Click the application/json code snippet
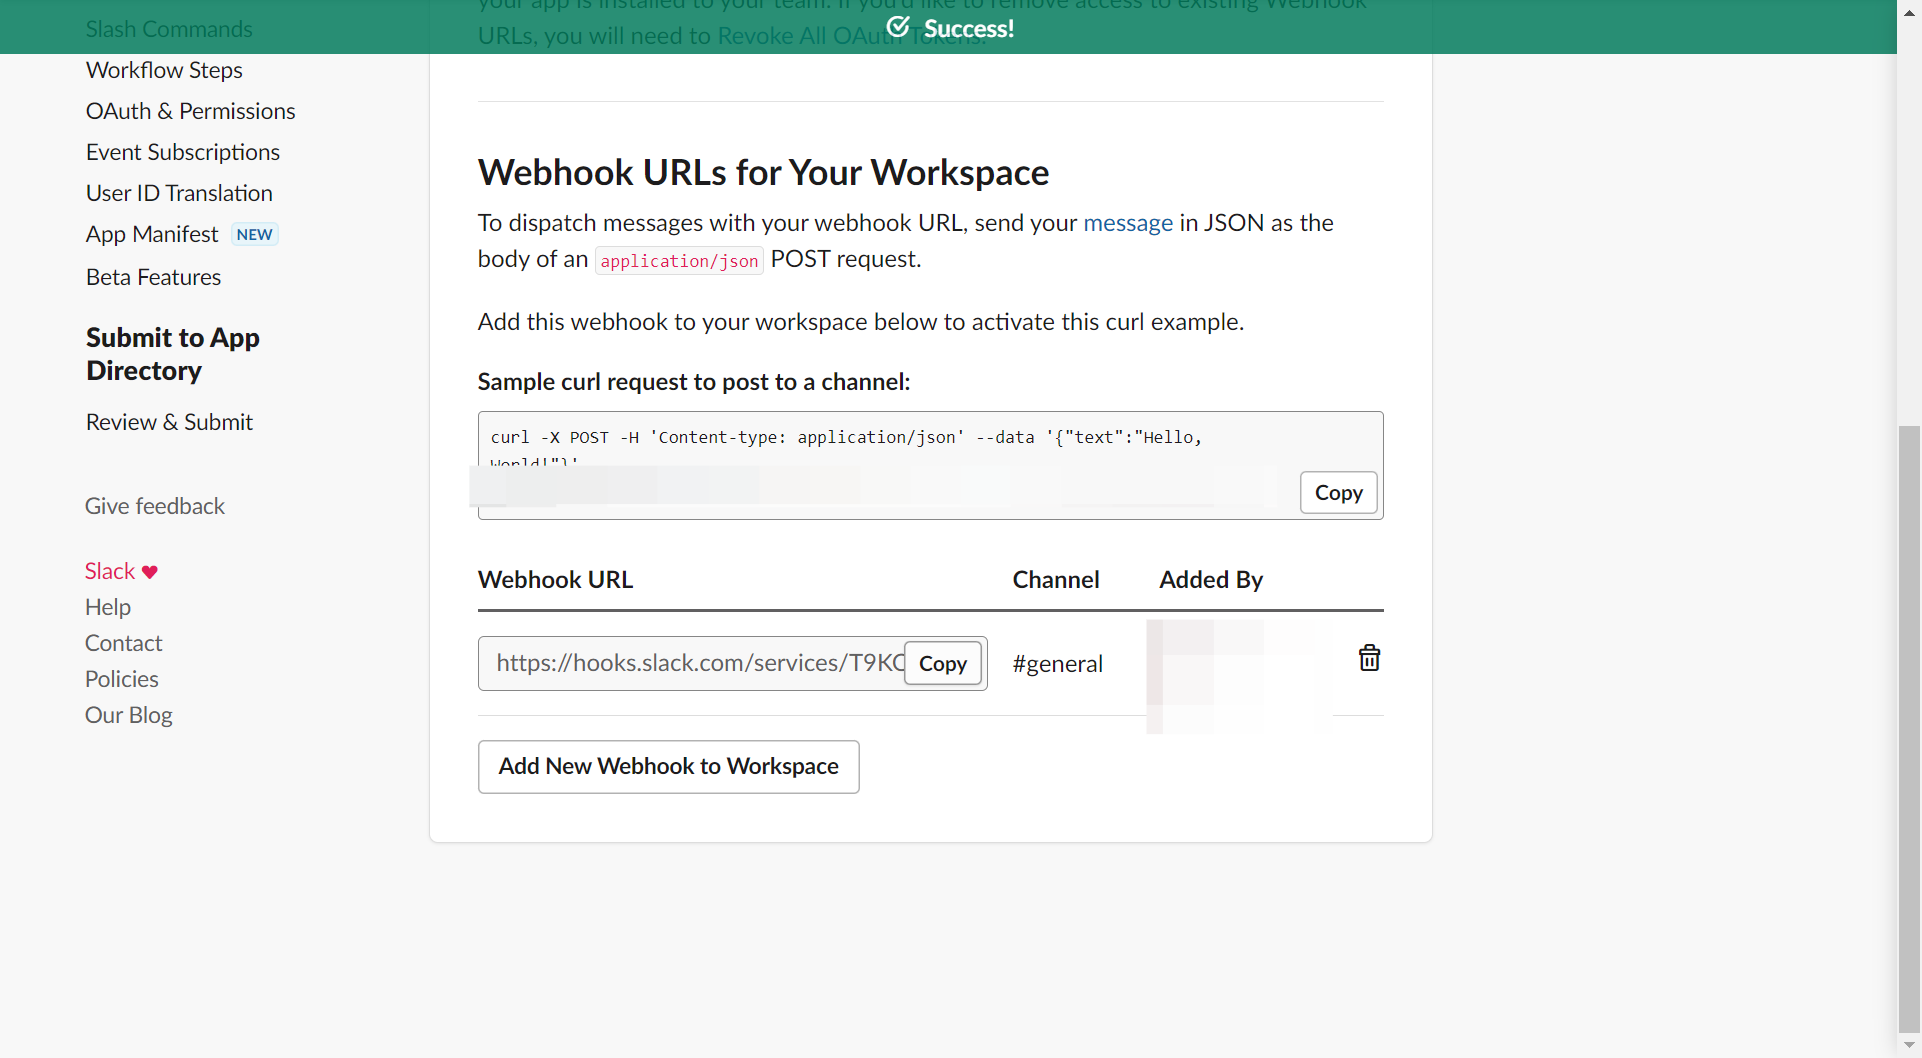Viewport: 1922px width, 1058px height. [679, 261]
